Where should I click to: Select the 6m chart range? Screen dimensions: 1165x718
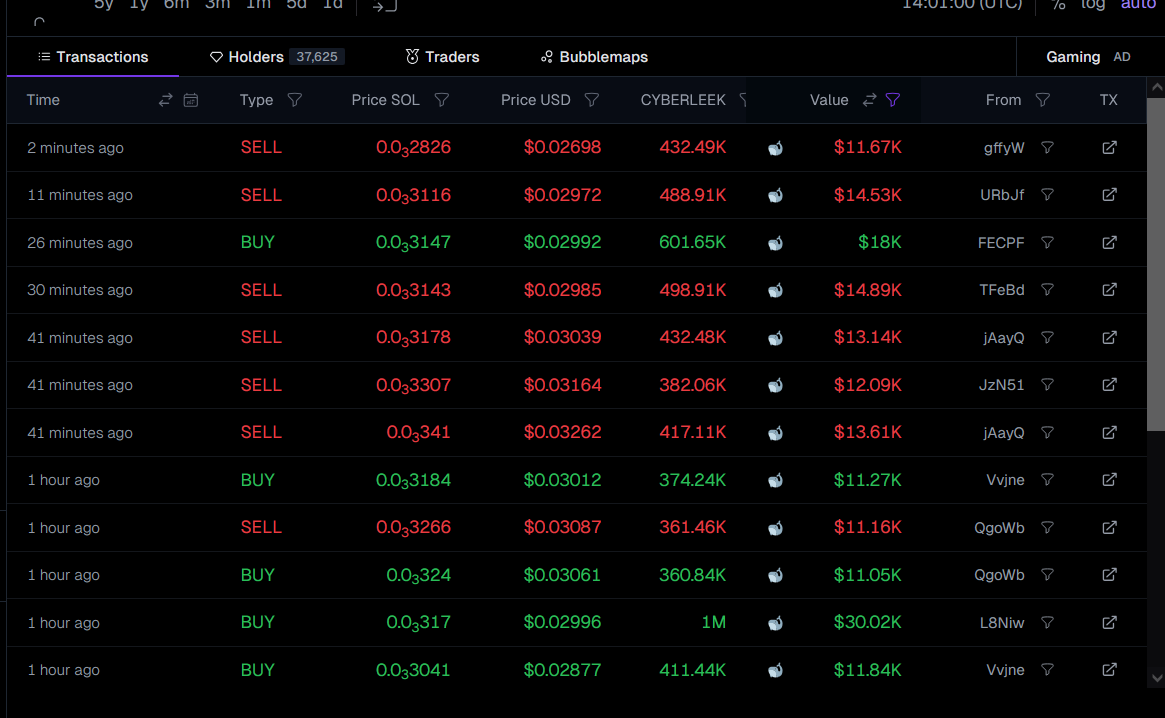pyautogui.click(x=177, y=4)
